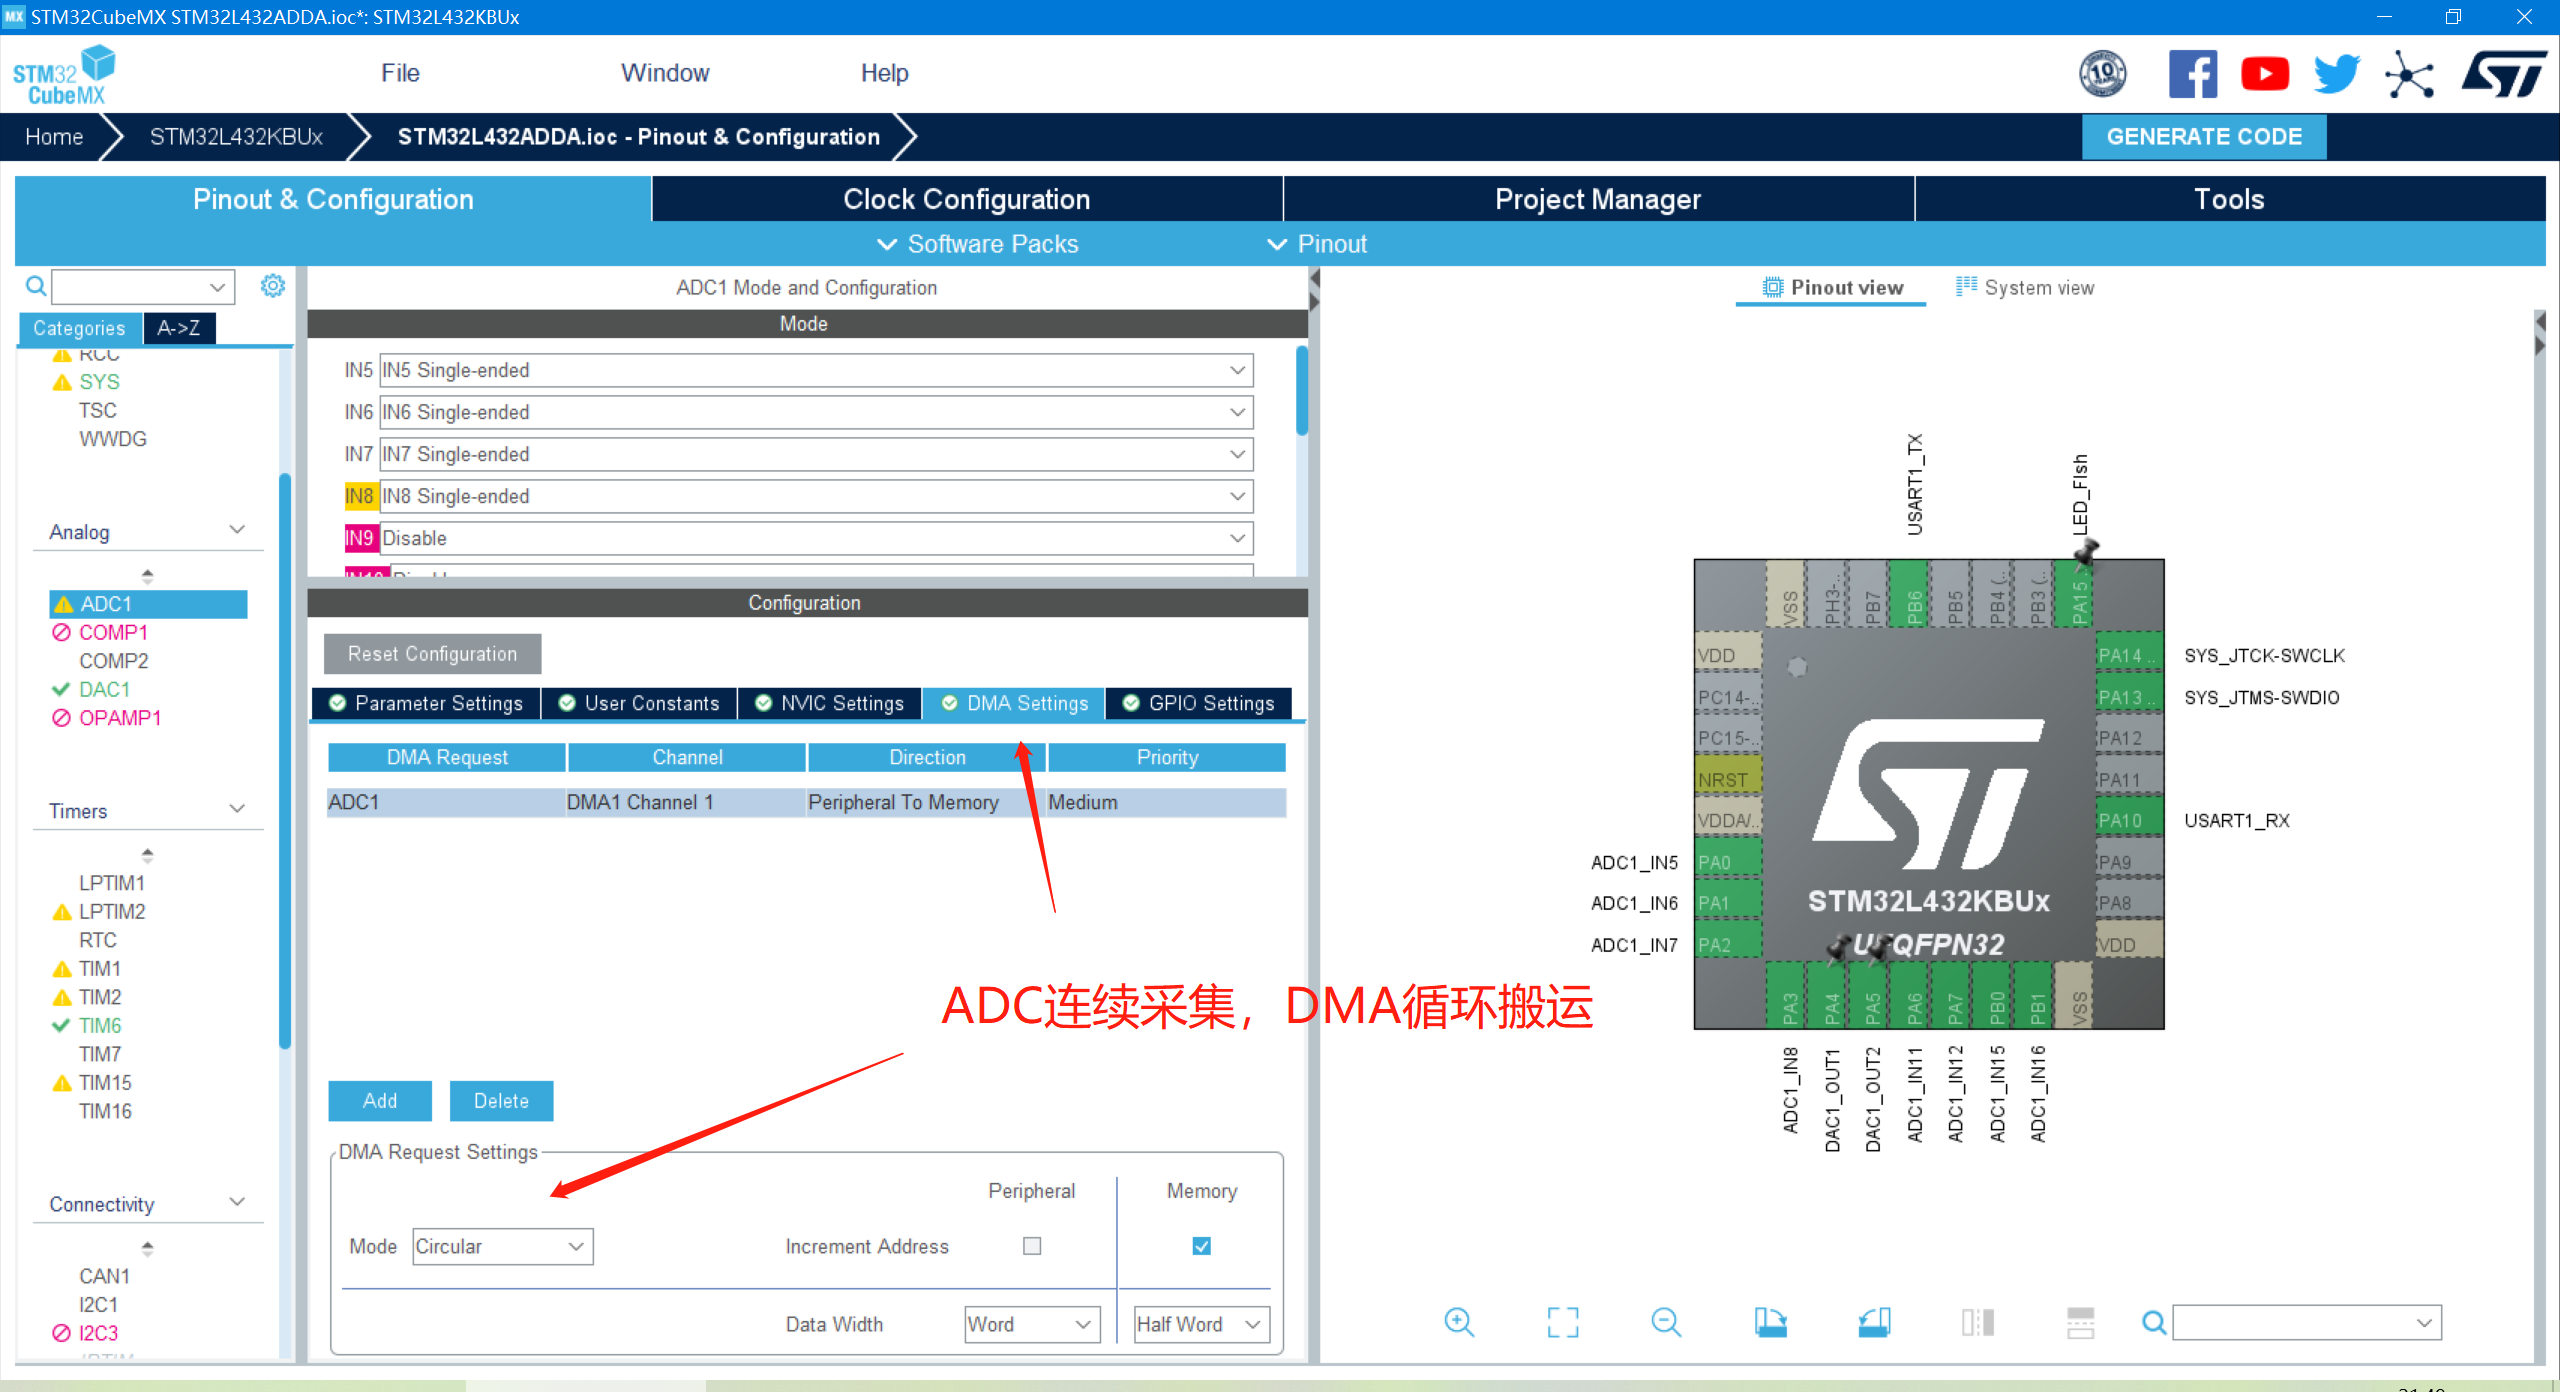Enable Memory Increment Address checkbox
Screen dimensions: 2560x1392
[1201, 1246]
